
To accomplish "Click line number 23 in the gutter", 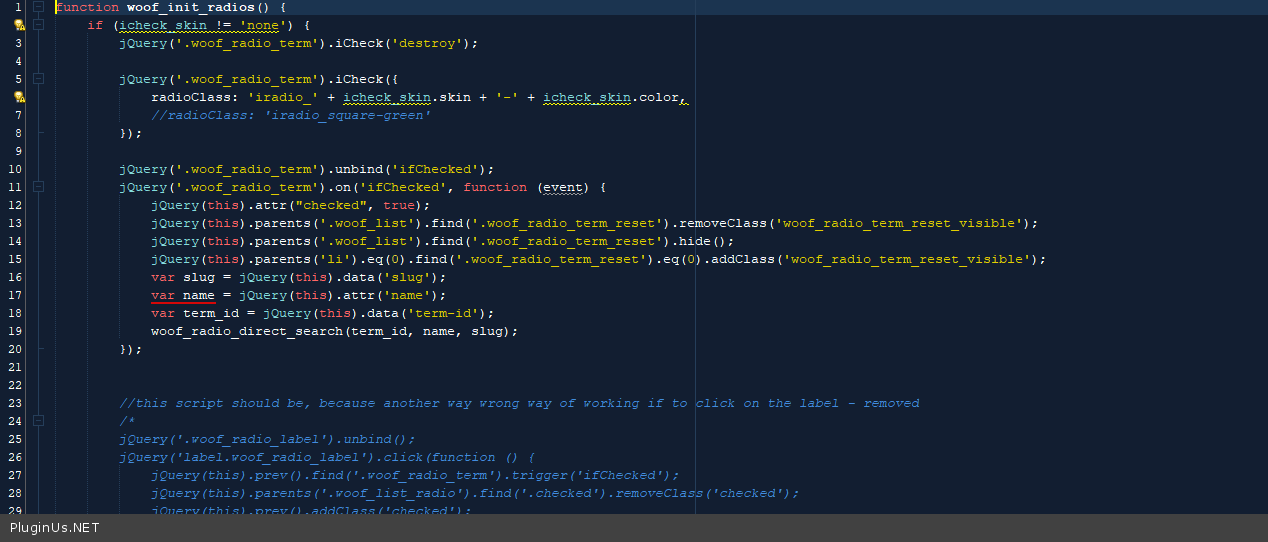I will click(x=15, y=403).
